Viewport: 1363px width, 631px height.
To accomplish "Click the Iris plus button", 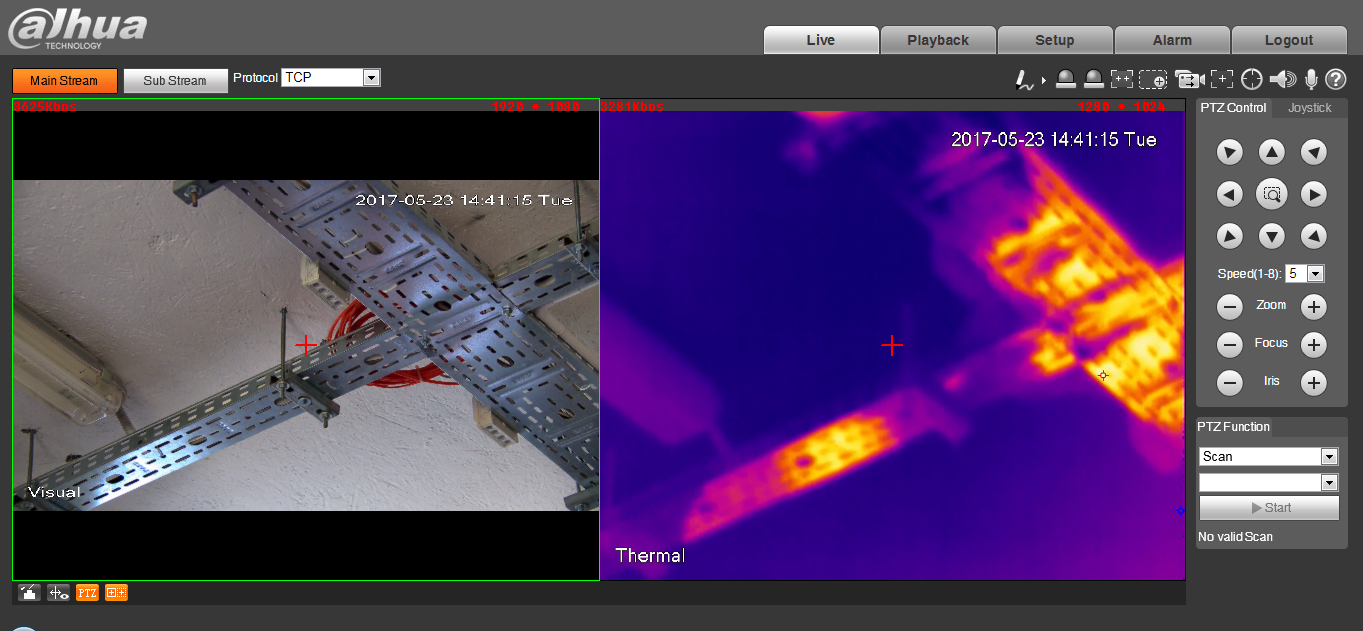I will [1313, 382].
